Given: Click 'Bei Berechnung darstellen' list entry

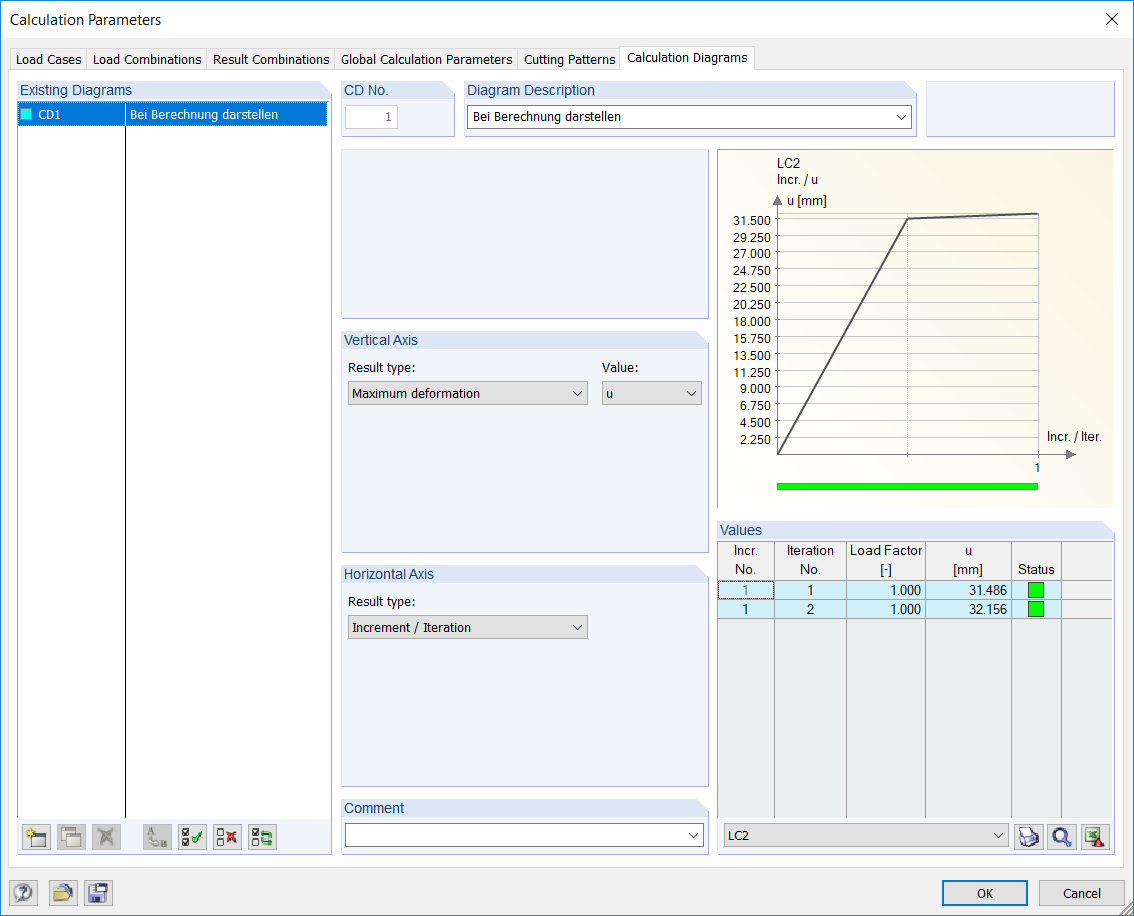Looking at the screenshot, I should click(x=204, y=114).
